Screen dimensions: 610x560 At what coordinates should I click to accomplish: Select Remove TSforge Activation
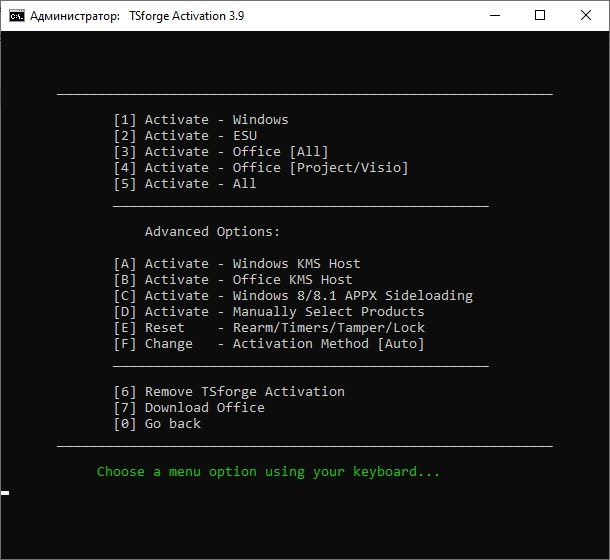click(229, 392)
